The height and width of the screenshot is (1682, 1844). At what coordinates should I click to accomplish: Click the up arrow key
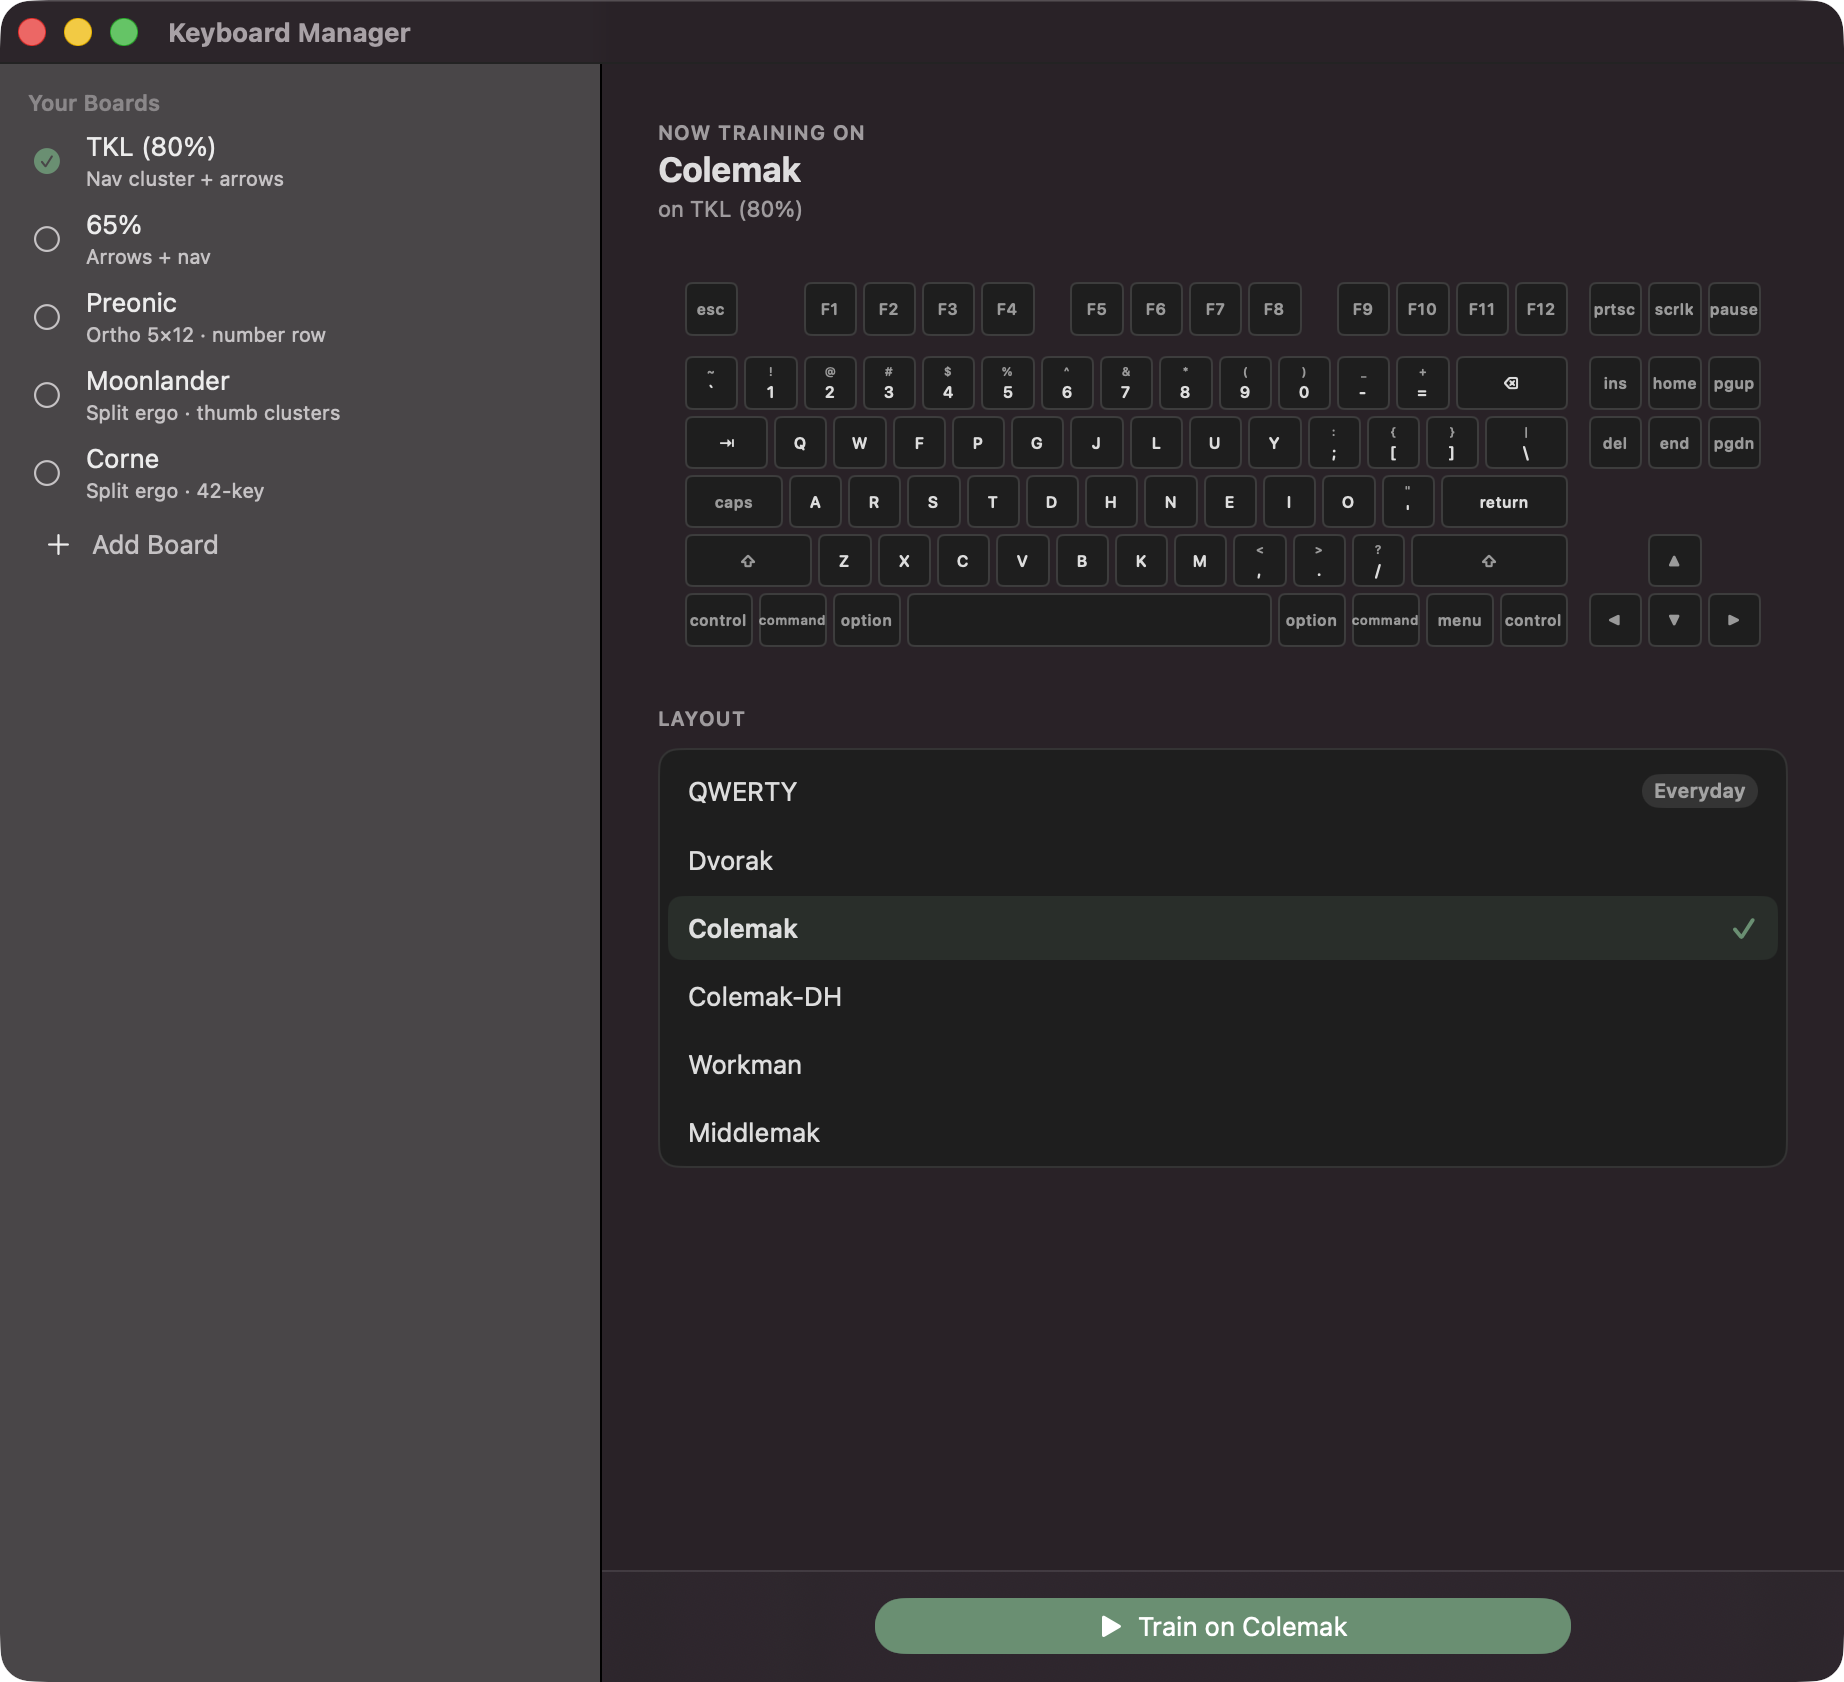click(1674, 561)
